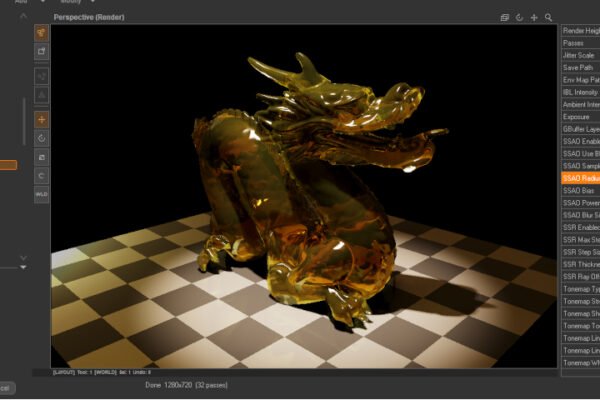Image resolution: width=600 pixels, height=400 pixels.
Task: Click the dimmed triangle mode icon in left toolbar
Action: click(41, 95)
